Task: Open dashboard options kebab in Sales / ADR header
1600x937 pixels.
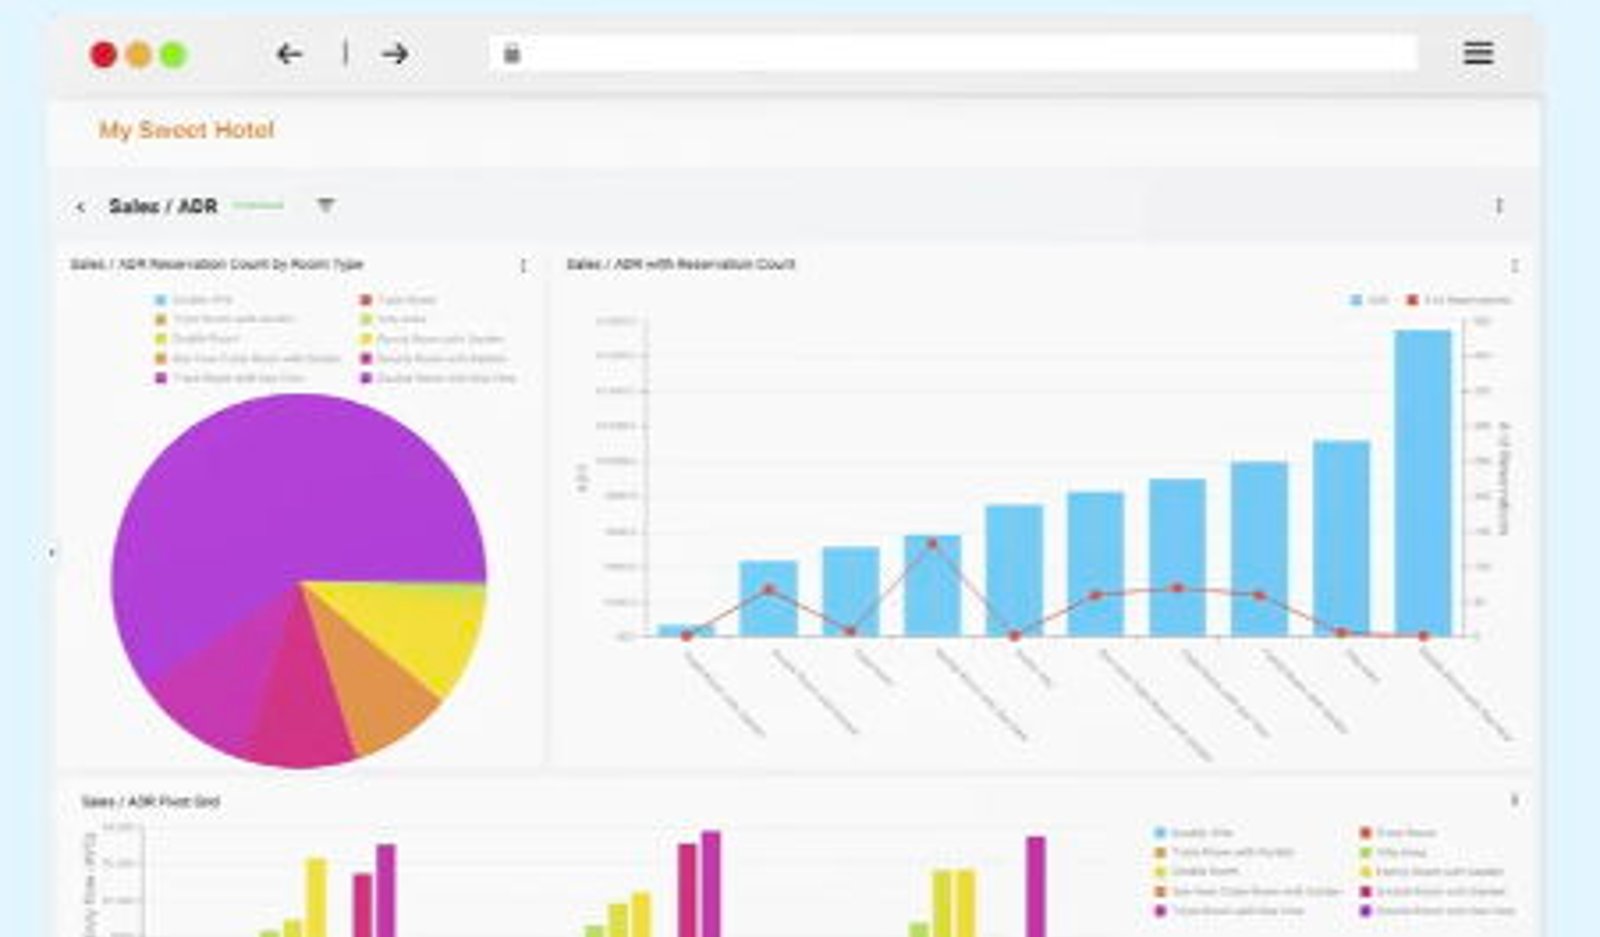Action: 1498,206
